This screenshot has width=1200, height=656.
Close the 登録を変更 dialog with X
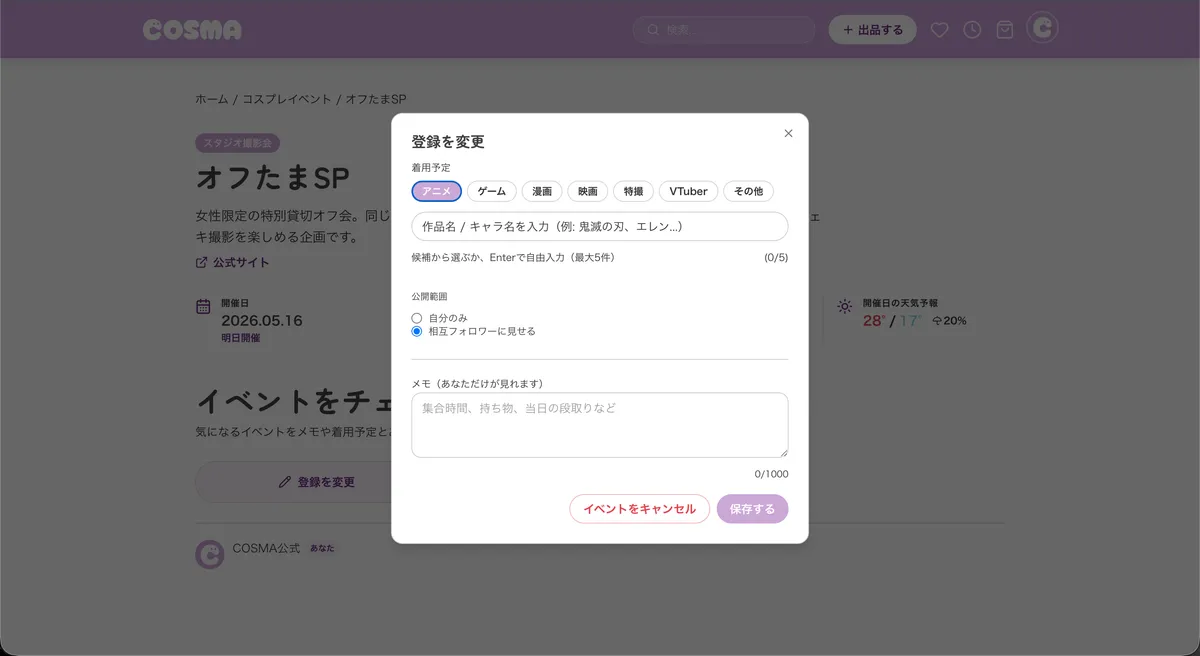tap(788, 133)
